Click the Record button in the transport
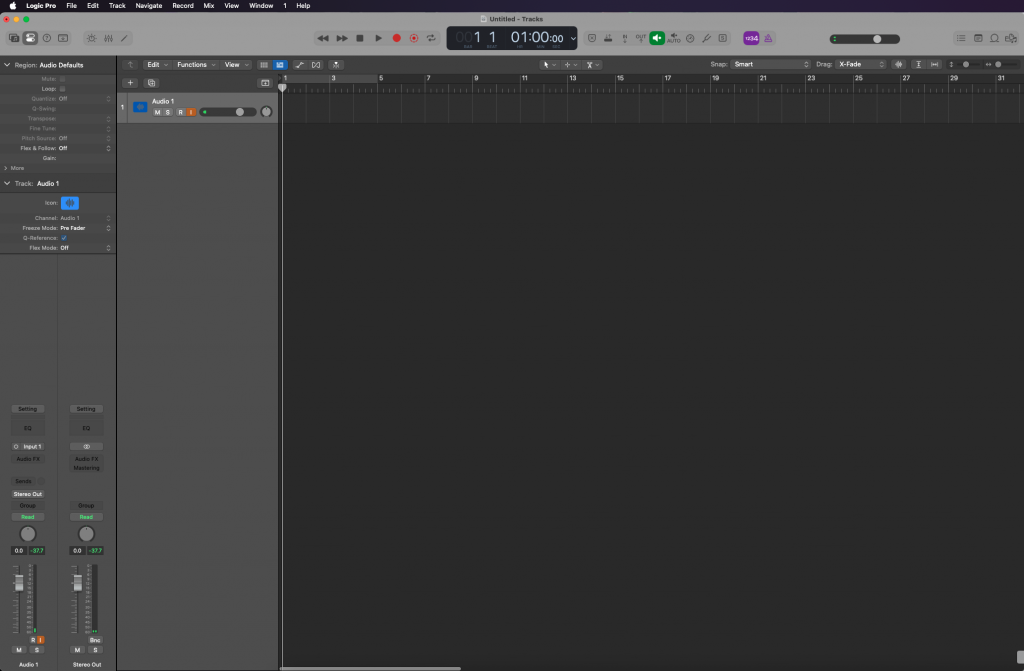1024x671 pixels. [396, 38]
